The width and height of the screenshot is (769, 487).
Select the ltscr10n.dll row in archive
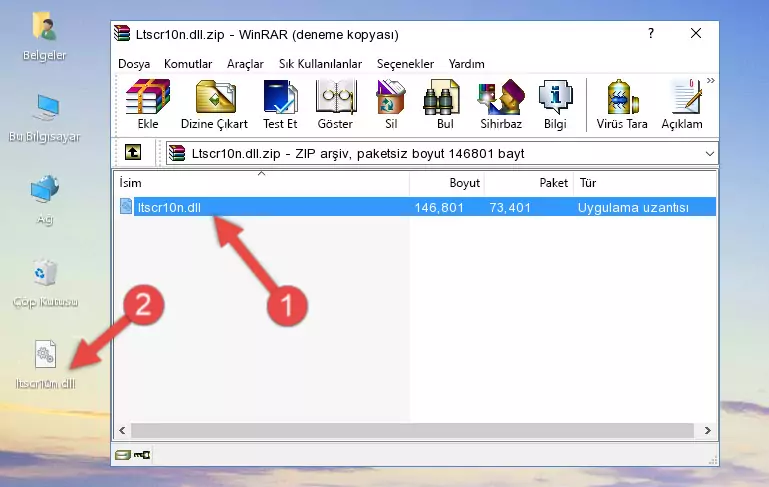point(418,207)
